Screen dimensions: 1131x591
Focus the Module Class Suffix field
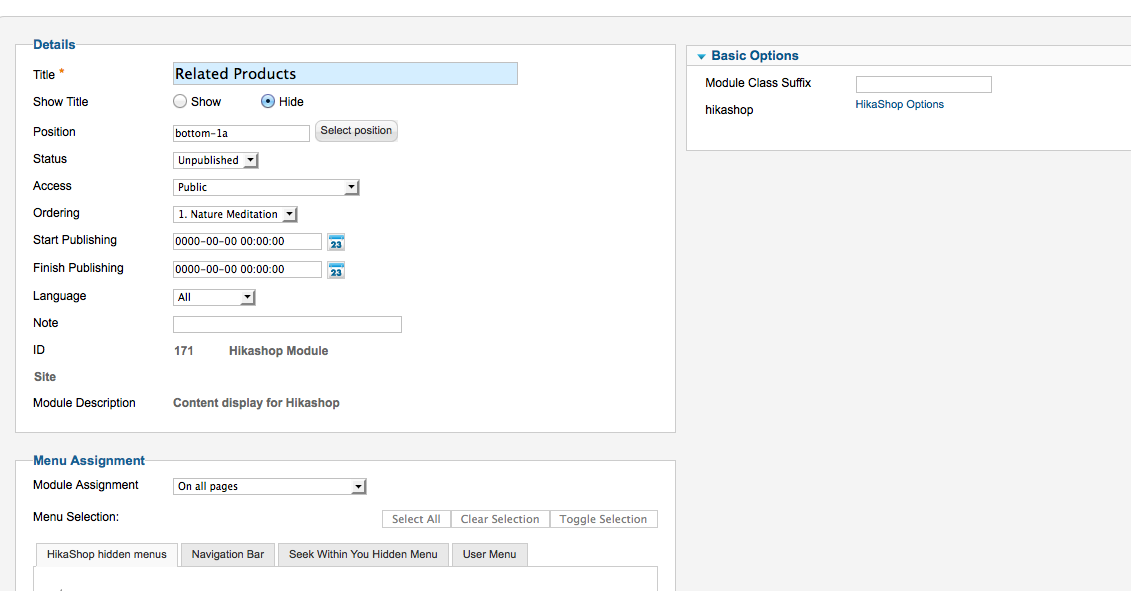tap(923, 84)
